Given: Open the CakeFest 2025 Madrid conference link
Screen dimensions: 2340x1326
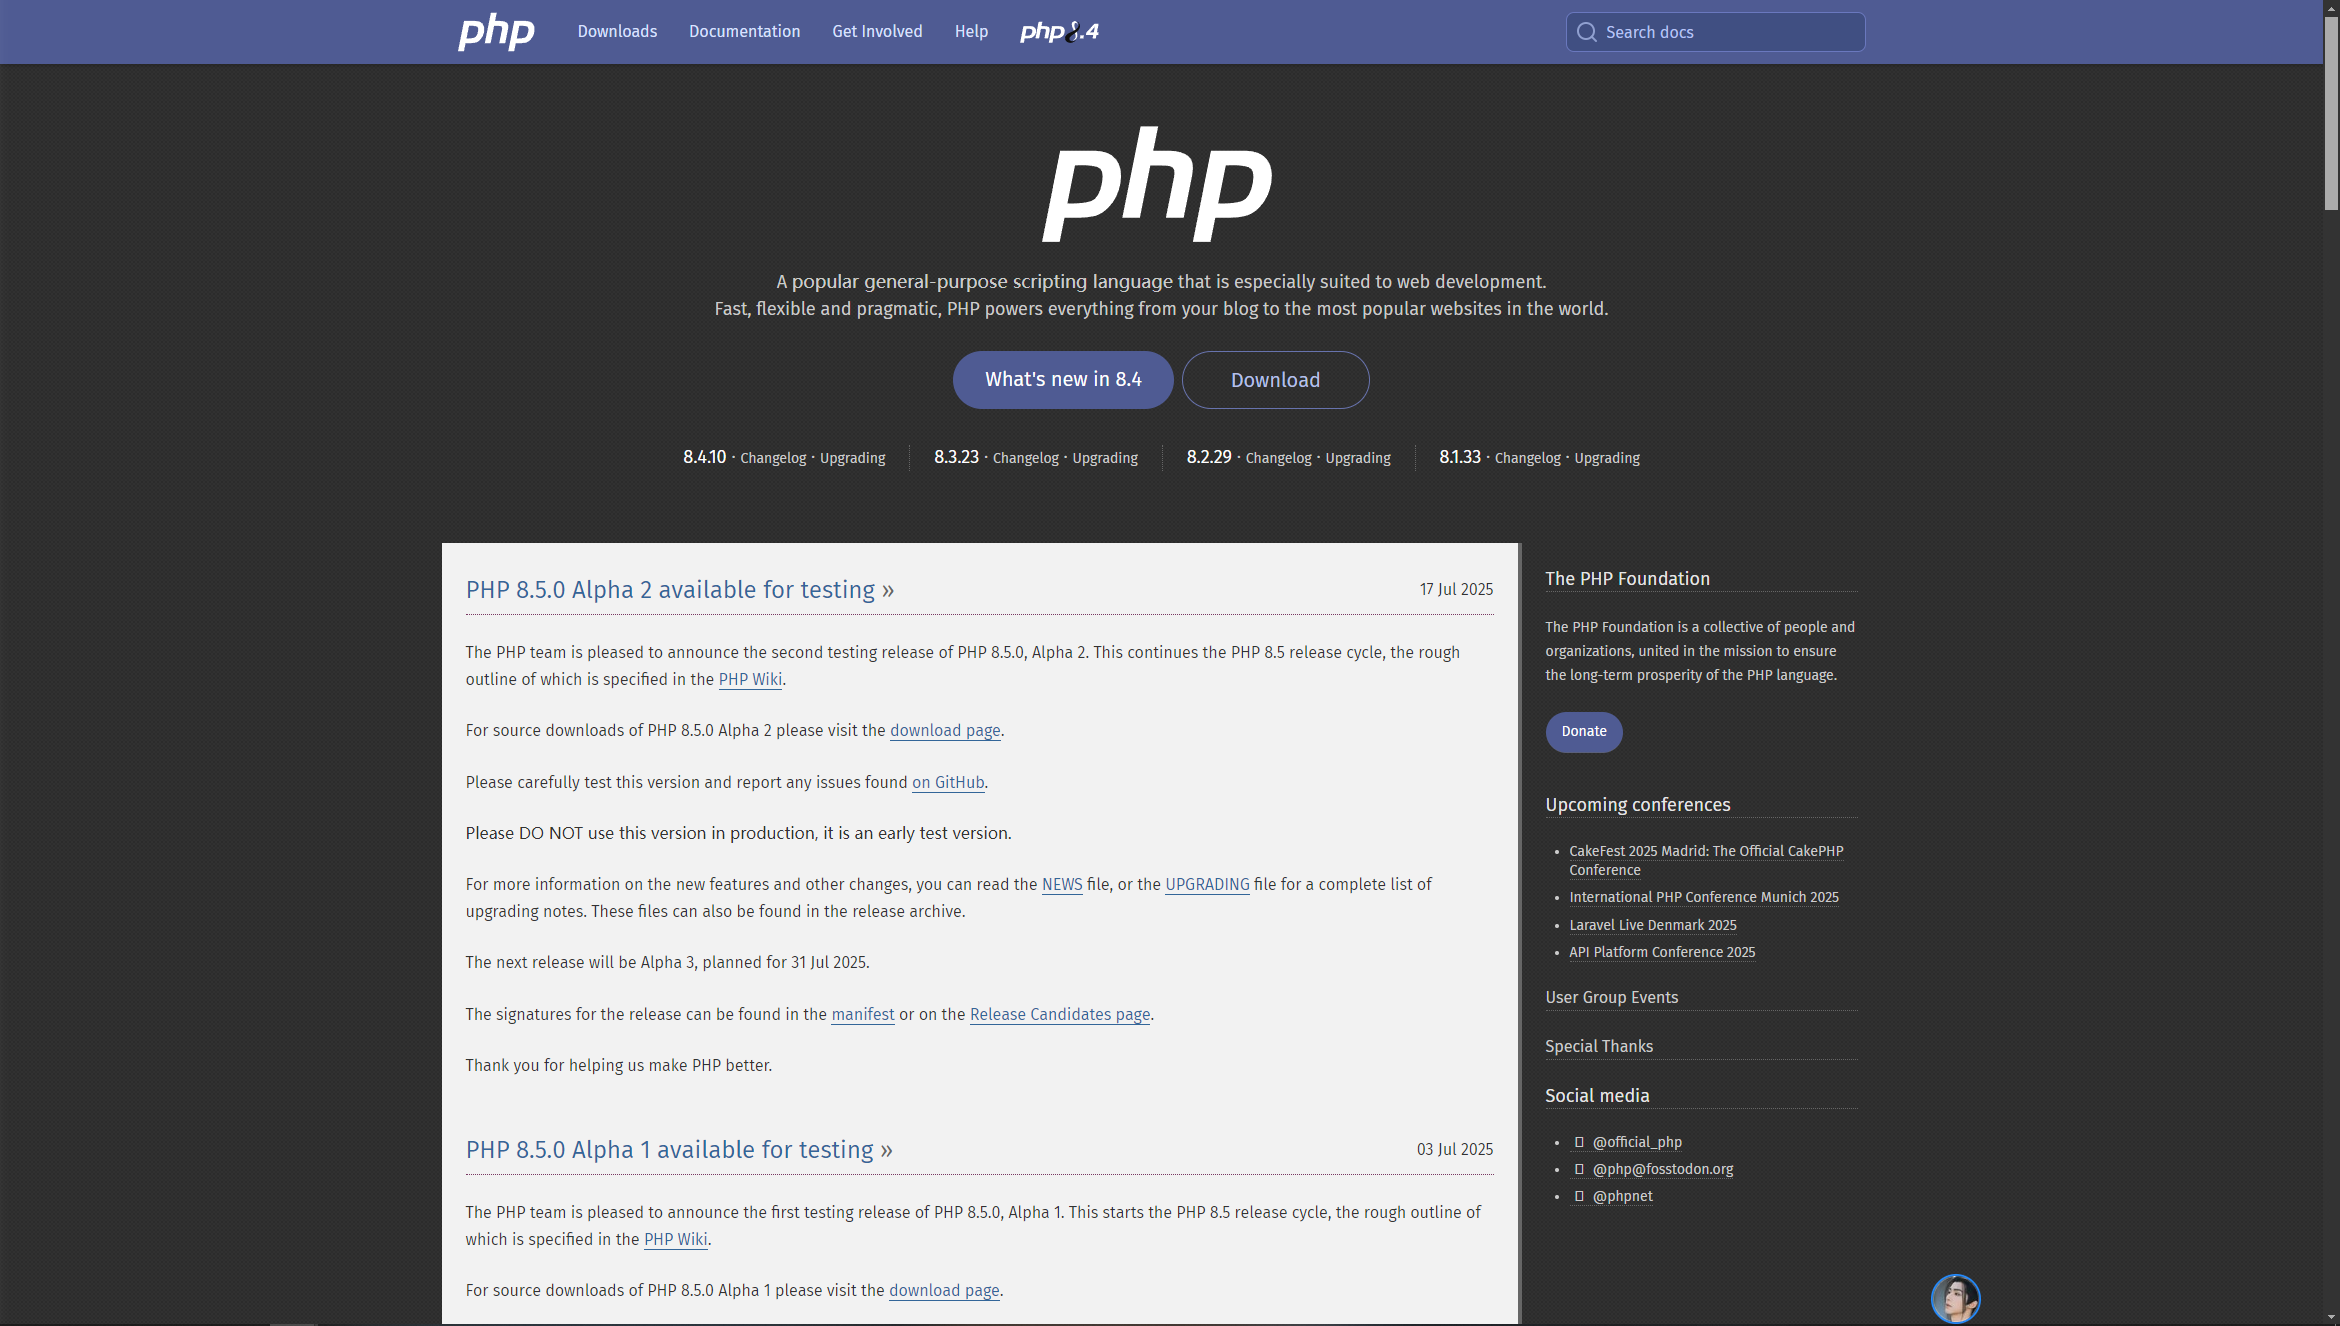Looking at the screenshot, I should (x=1706, y=860).
